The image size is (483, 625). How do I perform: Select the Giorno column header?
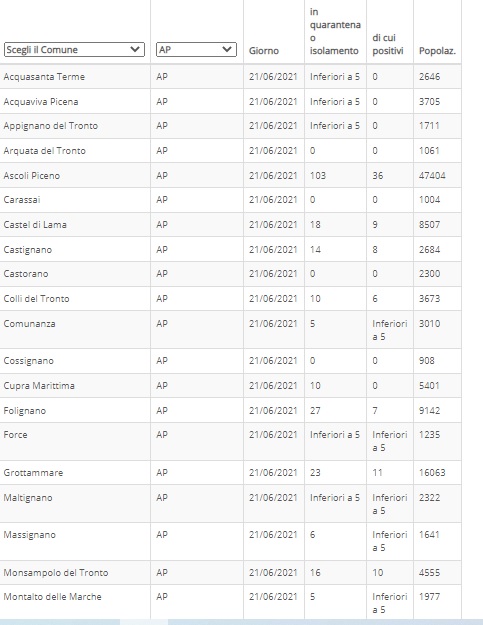[x=264, y=51]
